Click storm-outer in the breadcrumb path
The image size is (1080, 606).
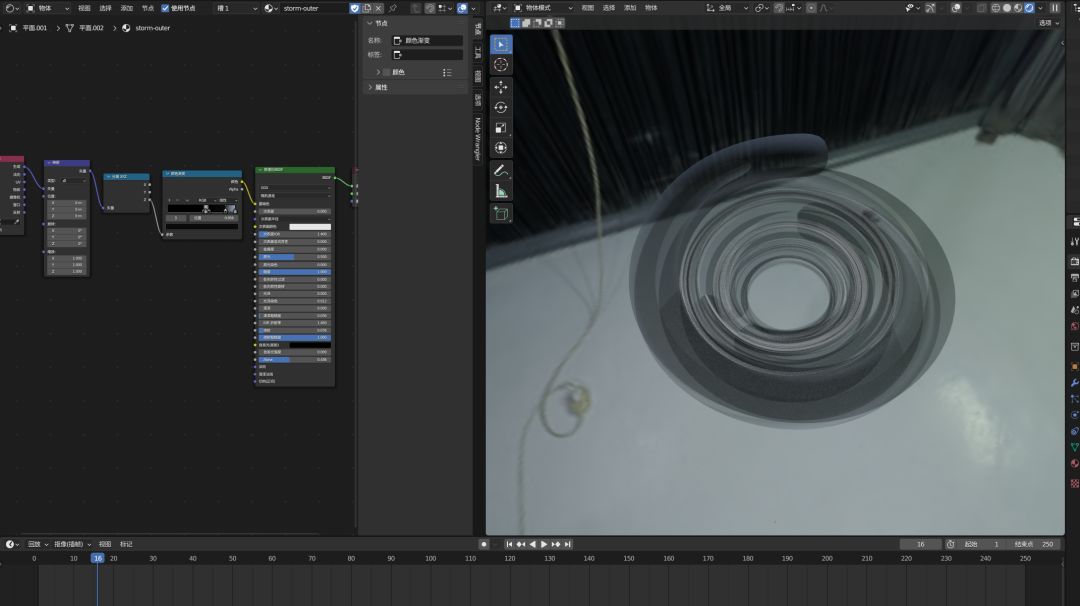152,28
